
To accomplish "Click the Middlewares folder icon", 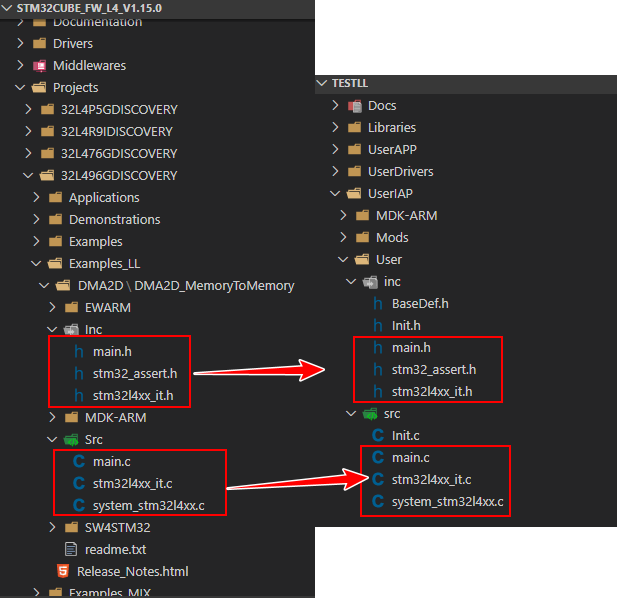I will 39,66.
